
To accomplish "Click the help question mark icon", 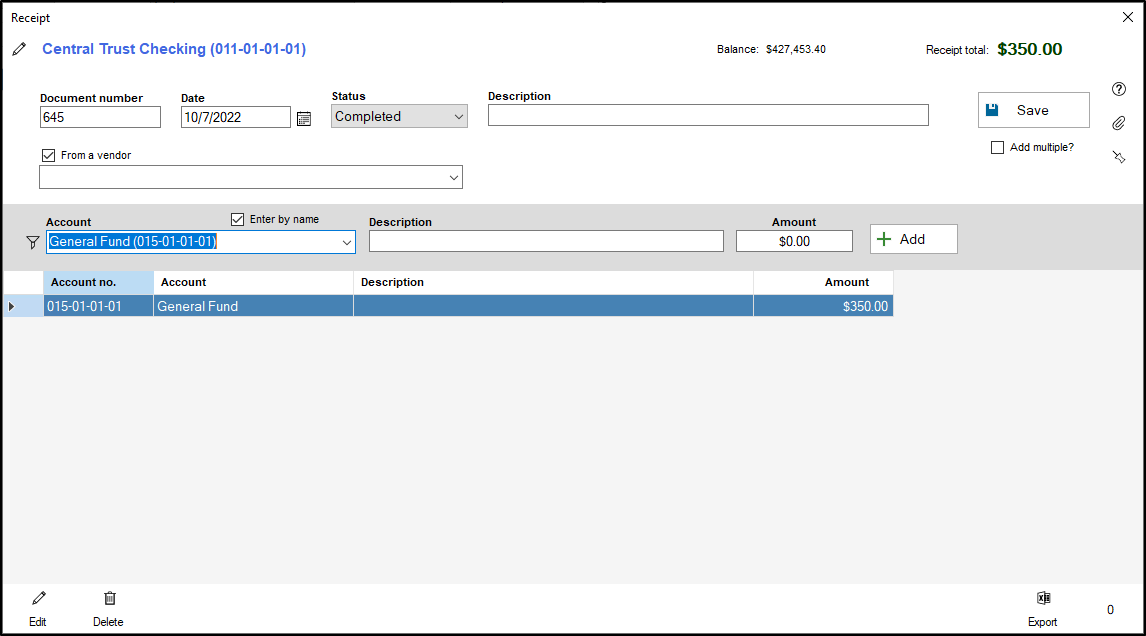I will tap(1119, 89).
